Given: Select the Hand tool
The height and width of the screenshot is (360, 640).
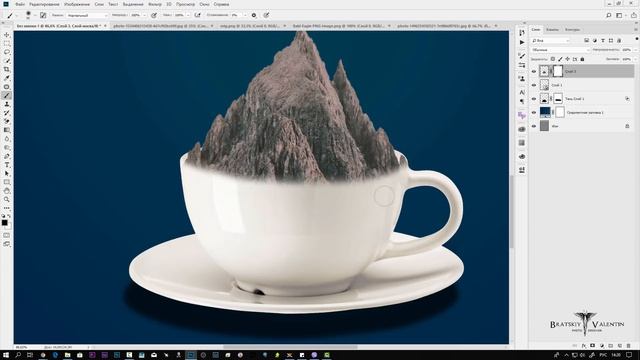Looking at the screenshot, I should (7, 191).
